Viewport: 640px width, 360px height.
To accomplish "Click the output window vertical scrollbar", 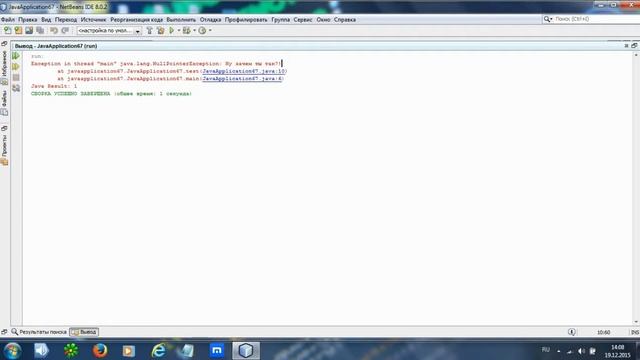I will coord(636,188).
